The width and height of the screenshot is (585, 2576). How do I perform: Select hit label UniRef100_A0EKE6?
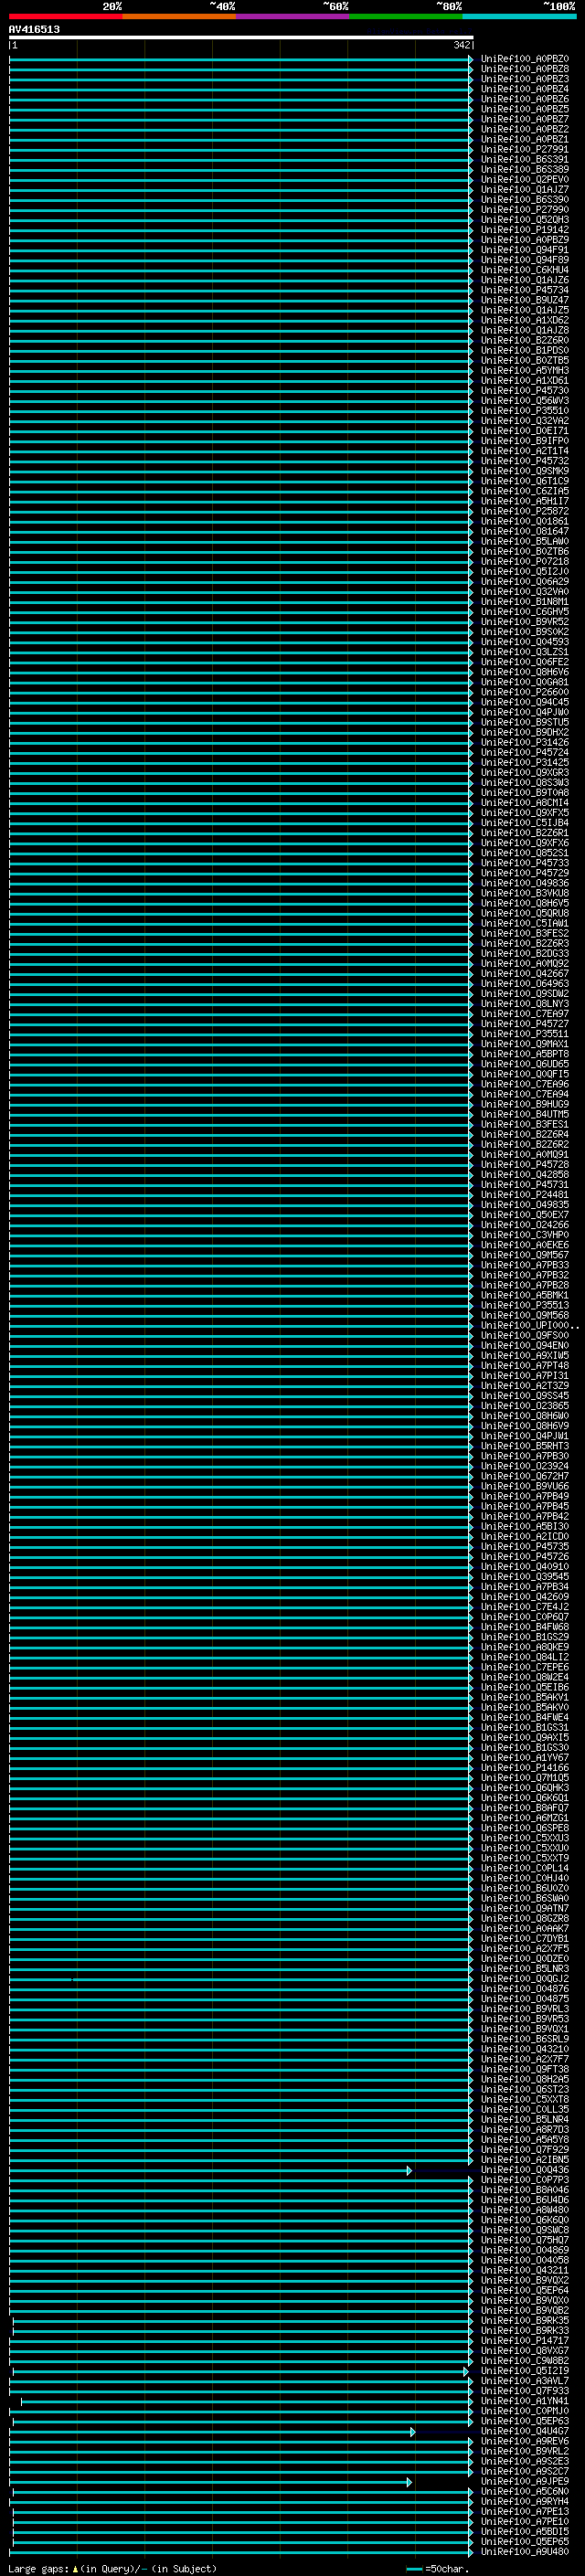tap(525, 1245)
